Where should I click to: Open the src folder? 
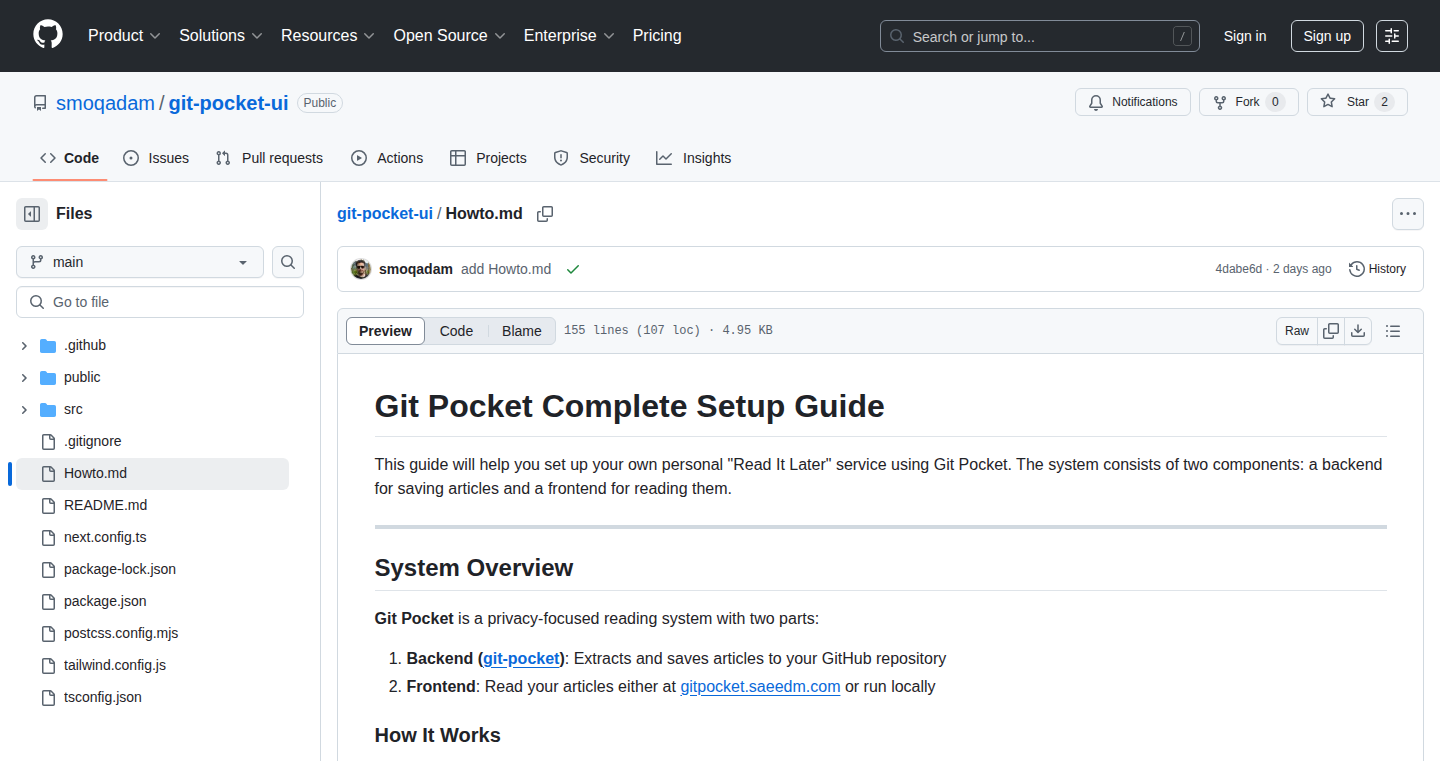click(x=73, y=409)
